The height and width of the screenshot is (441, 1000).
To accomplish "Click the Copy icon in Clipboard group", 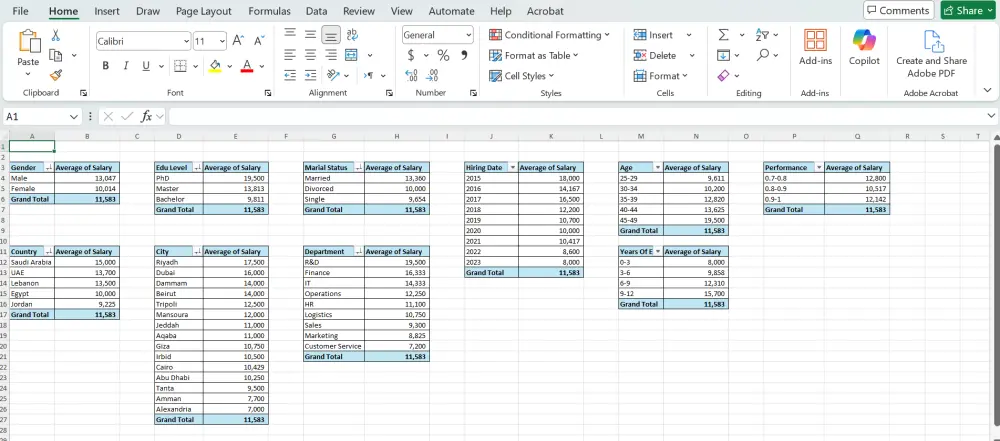I will (x=56, y=56).
